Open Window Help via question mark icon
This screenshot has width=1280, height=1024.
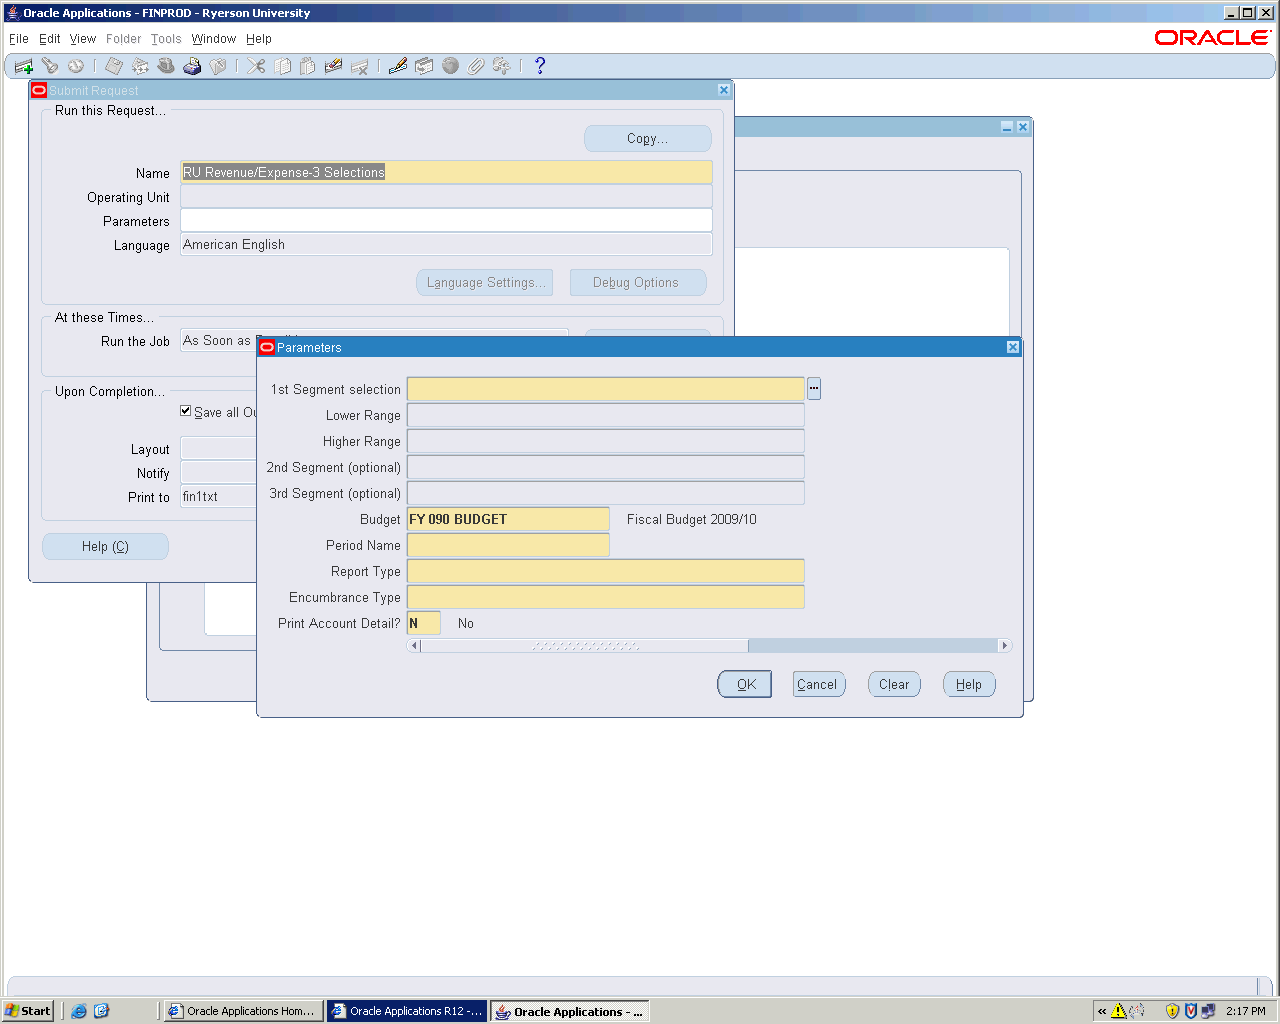point(540,66)
